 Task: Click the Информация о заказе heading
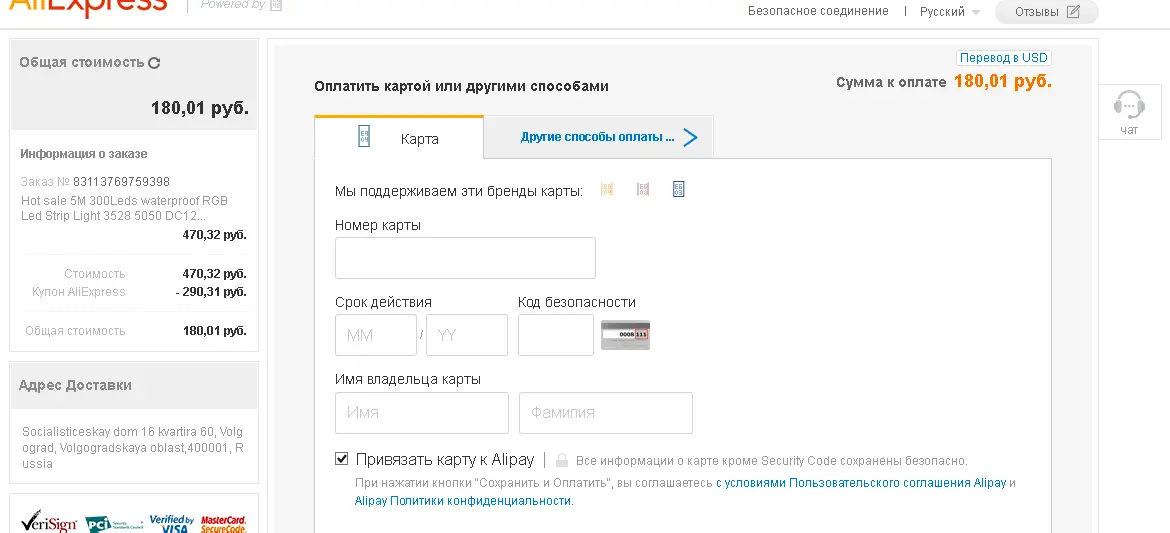(84, 154)
